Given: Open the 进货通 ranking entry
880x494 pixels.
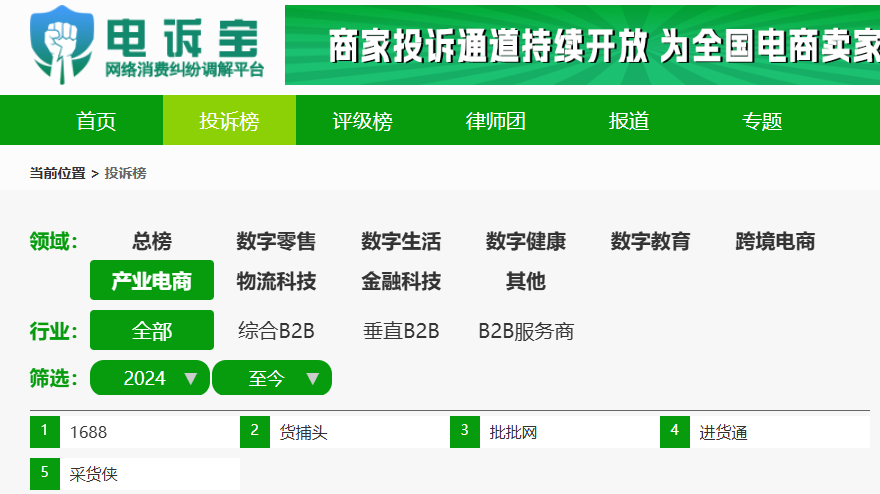Looking at the screenshot, I should 764,432.
